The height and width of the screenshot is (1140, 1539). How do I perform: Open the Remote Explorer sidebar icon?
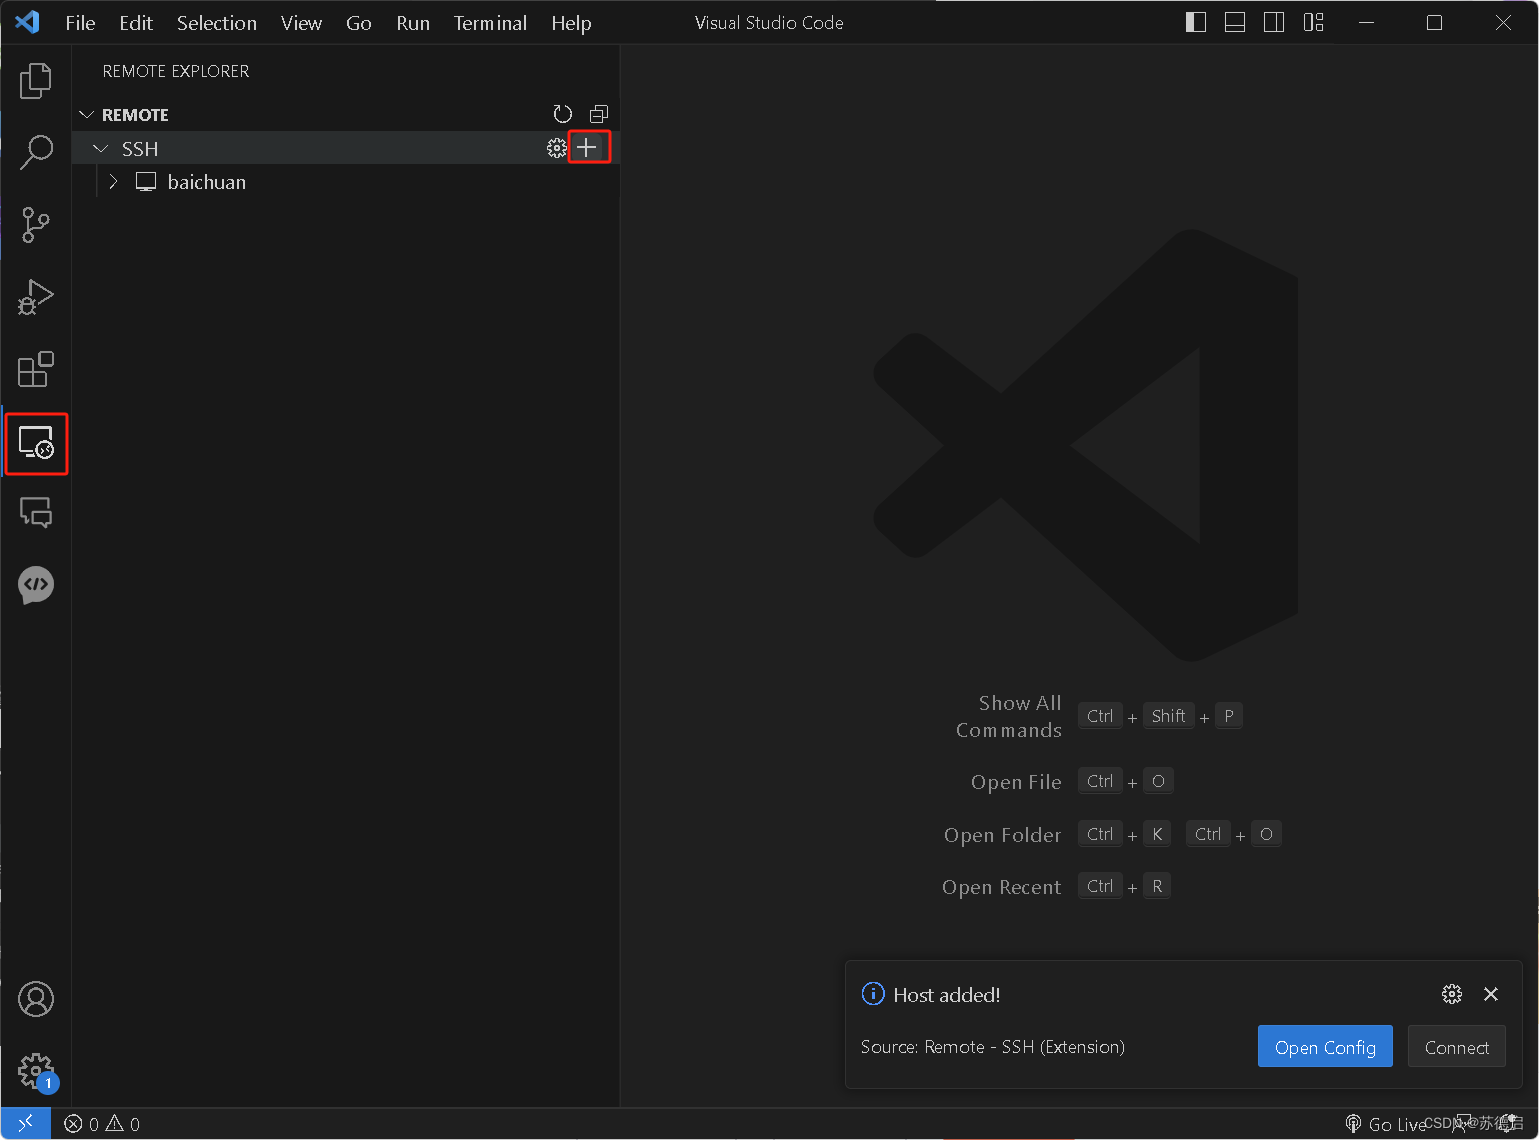(x=36, y=443)
